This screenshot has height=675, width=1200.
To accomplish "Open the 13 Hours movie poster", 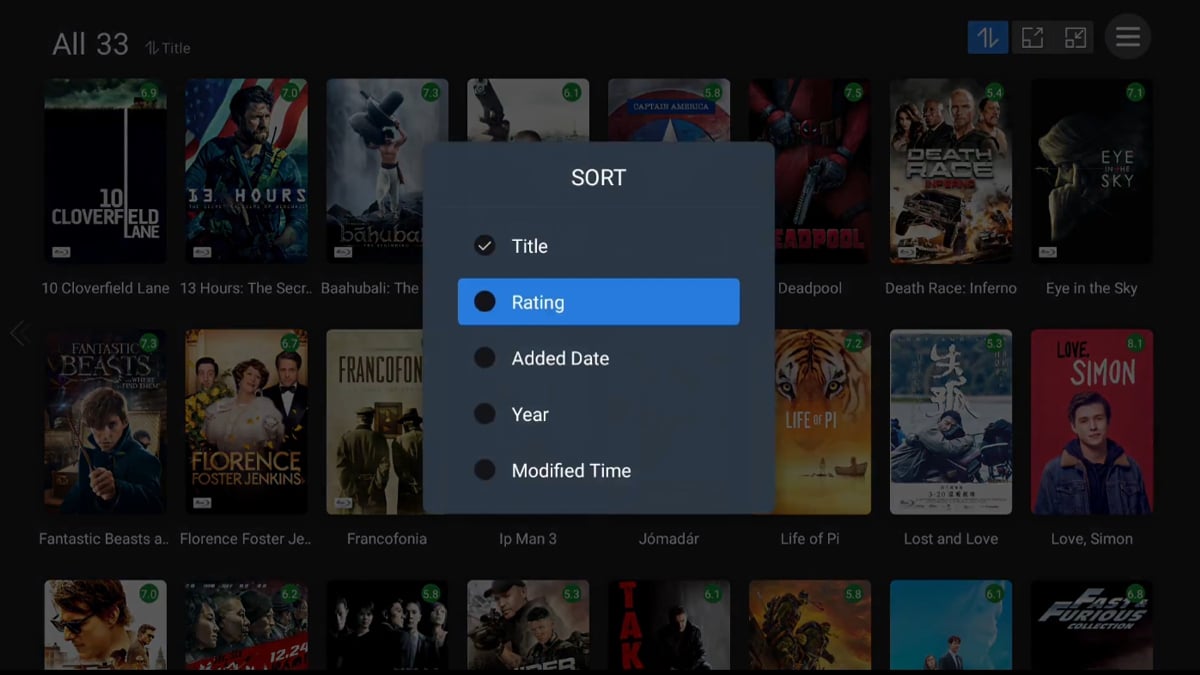I will point(246,171).
